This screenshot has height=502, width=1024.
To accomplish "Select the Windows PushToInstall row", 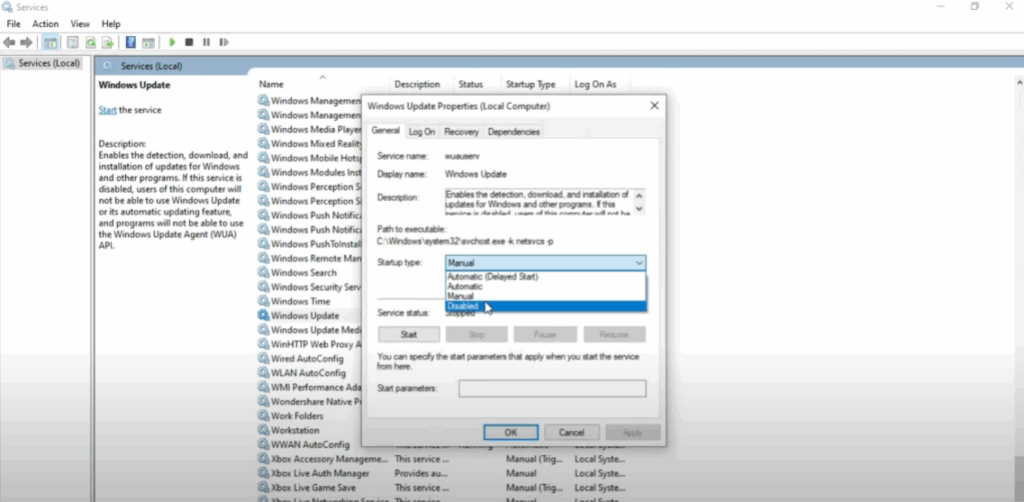I will coord(310,244).
